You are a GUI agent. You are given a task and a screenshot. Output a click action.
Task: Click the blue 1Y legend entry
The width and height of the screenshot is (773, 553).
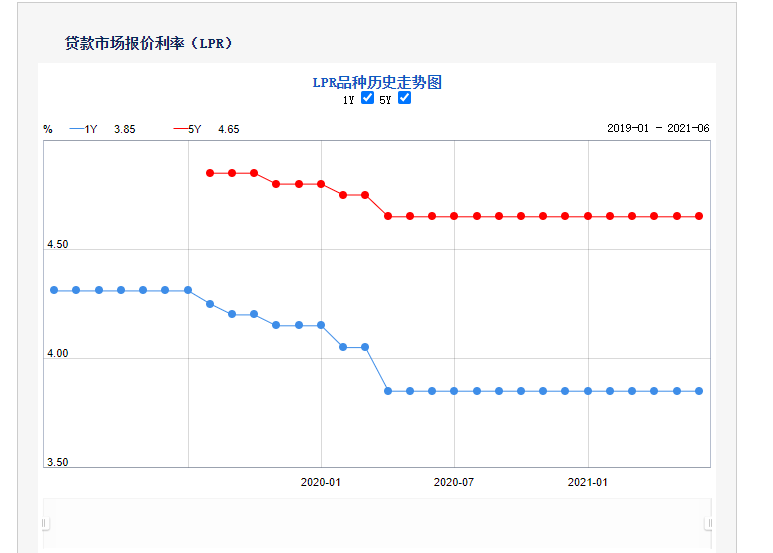pyautogui.click(x=83, y=129)
